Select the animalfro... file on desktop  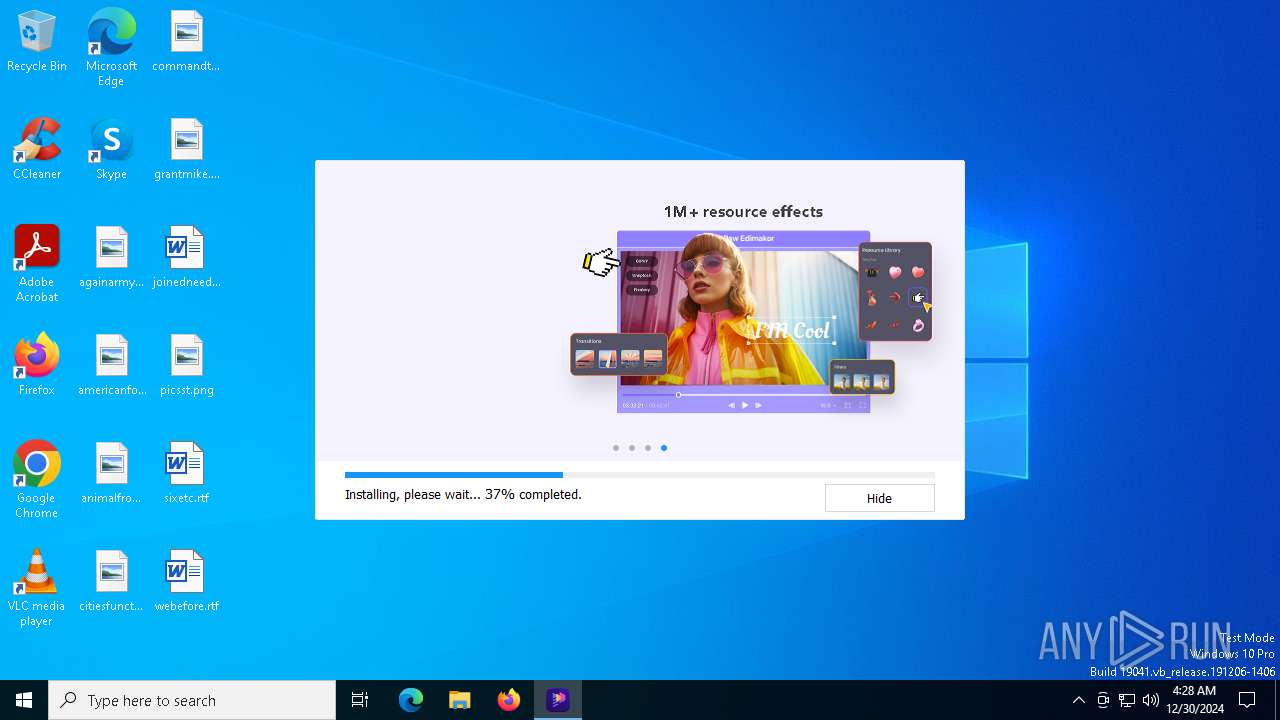click(x=111, y=474)
